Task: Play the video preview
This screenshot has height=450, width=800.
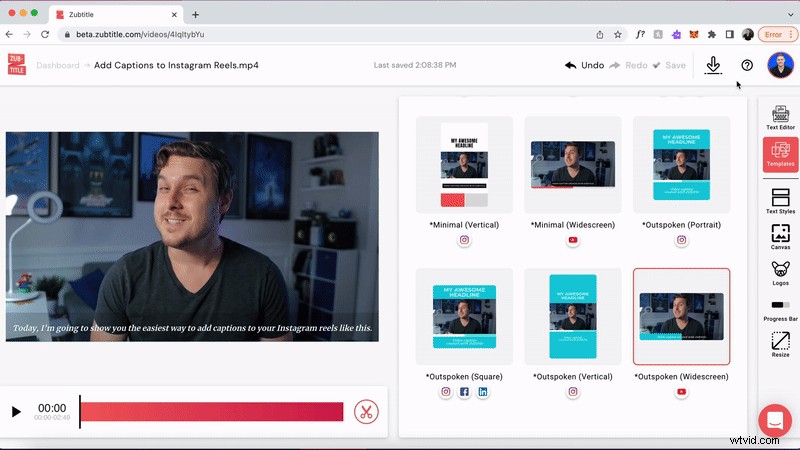Action: tap(16, 411)
